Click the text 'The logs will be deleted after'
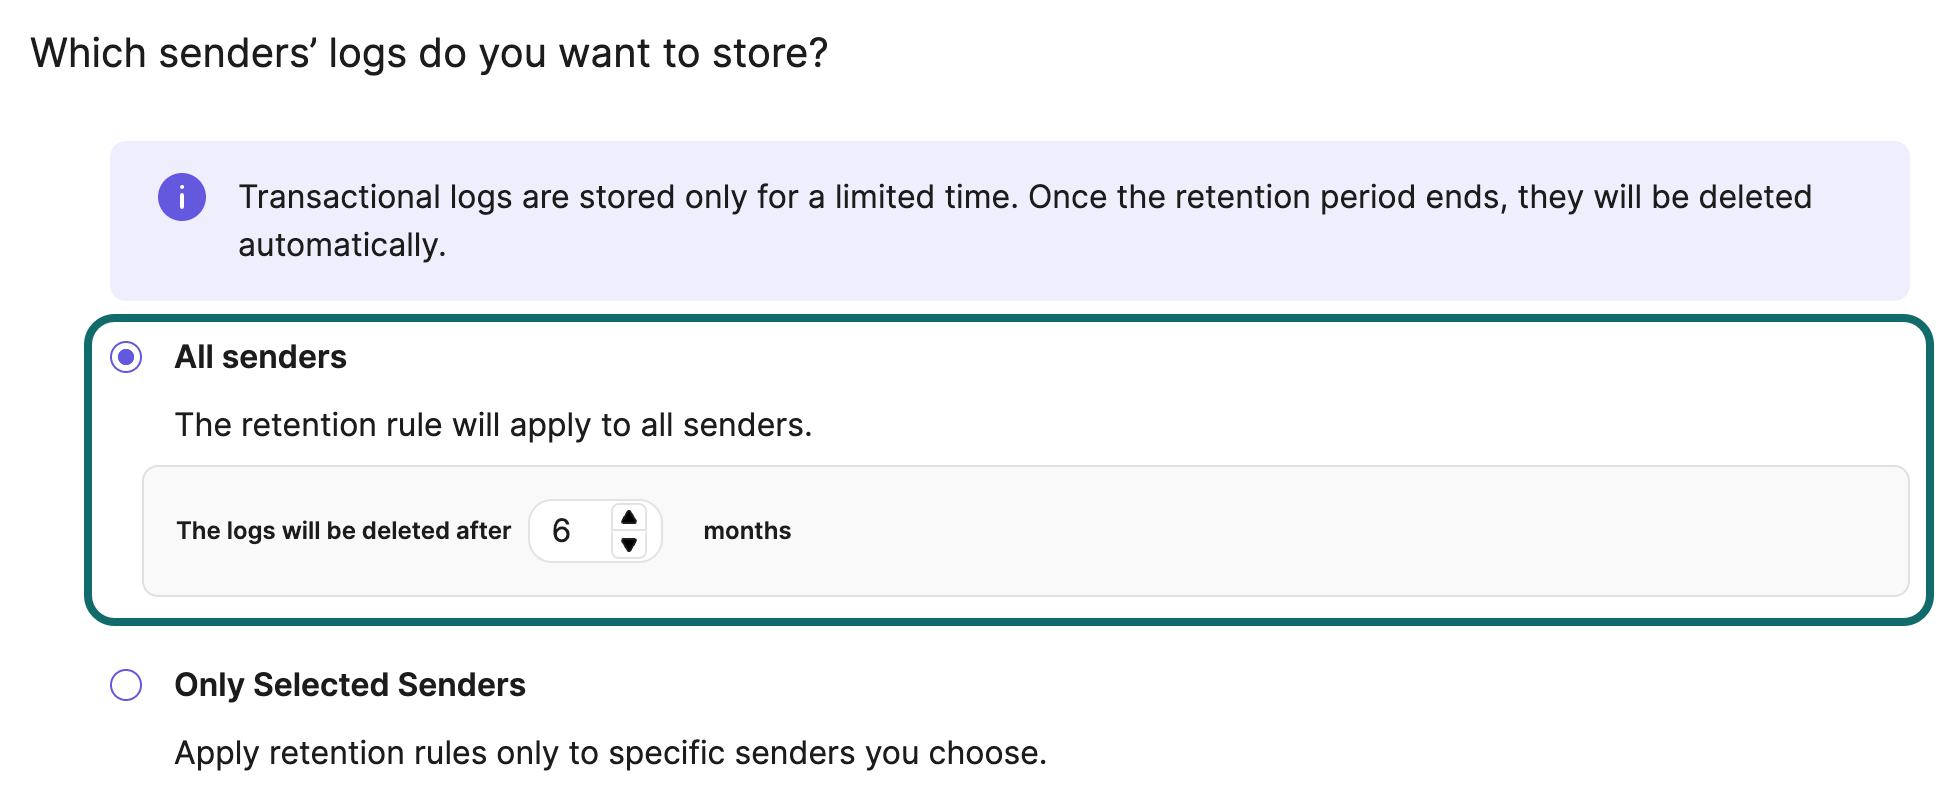1948x812 pixels. pos(343,531)
